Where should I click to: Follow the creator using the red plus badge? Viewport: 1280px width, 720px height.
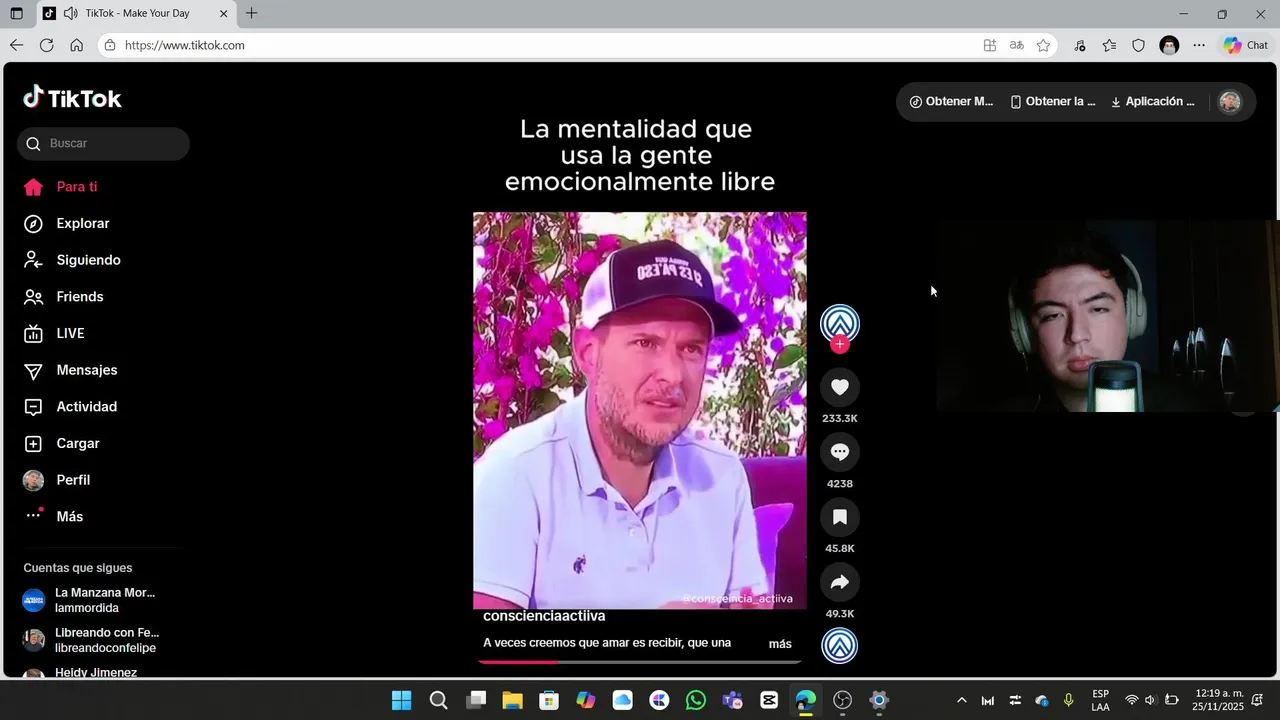tap(840, 344)
